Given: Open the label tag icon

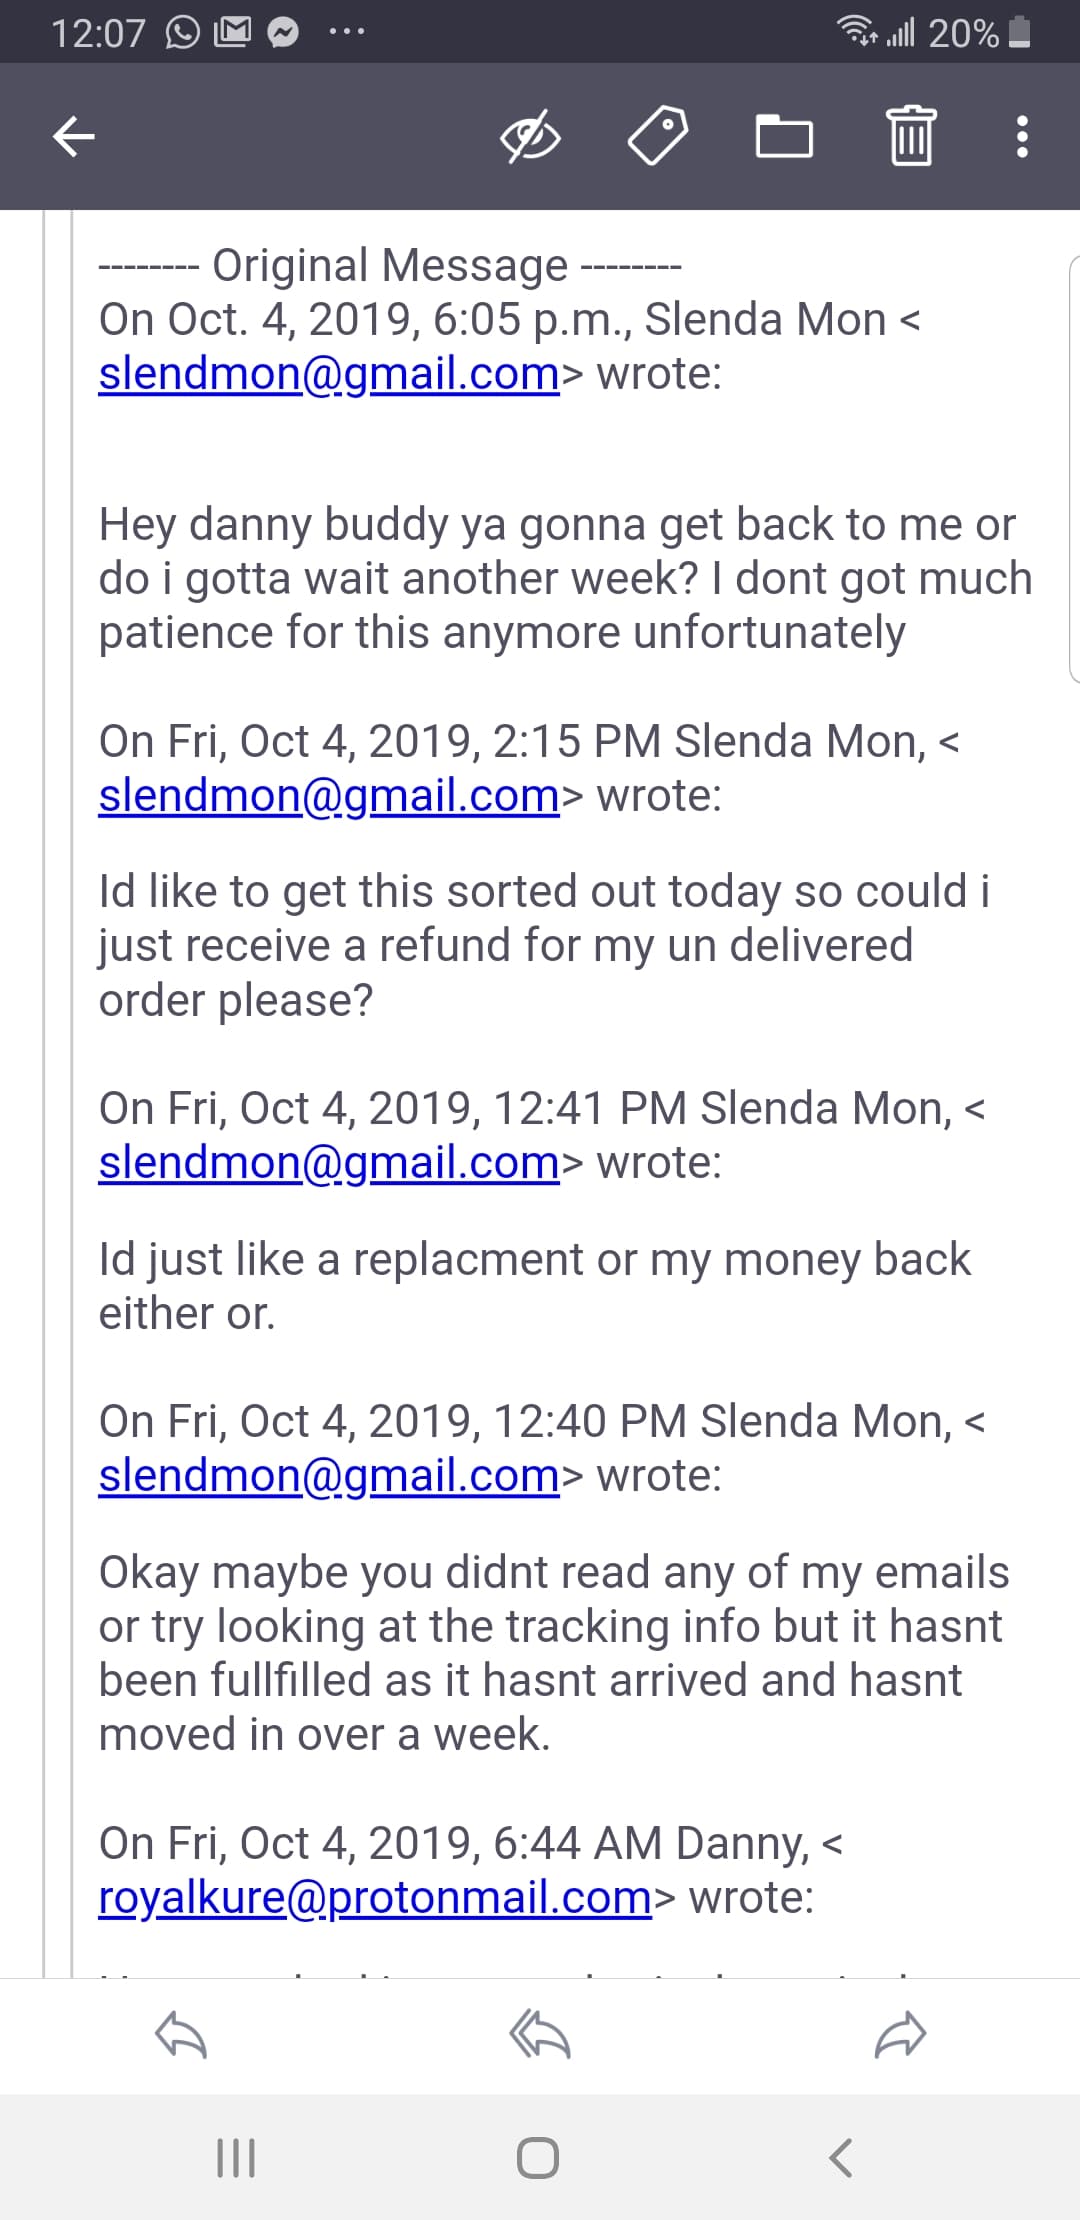Looking at the screenshot, I should (657, 136).
